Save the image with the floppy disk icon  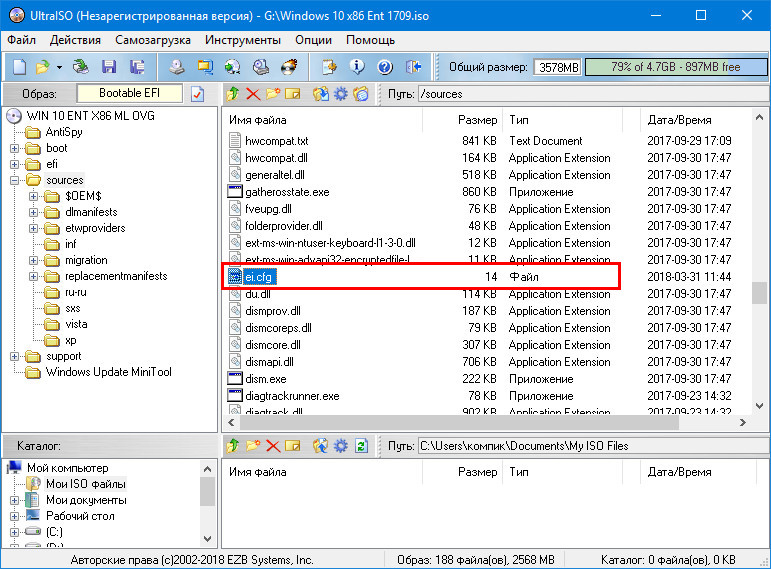(108, 67)
